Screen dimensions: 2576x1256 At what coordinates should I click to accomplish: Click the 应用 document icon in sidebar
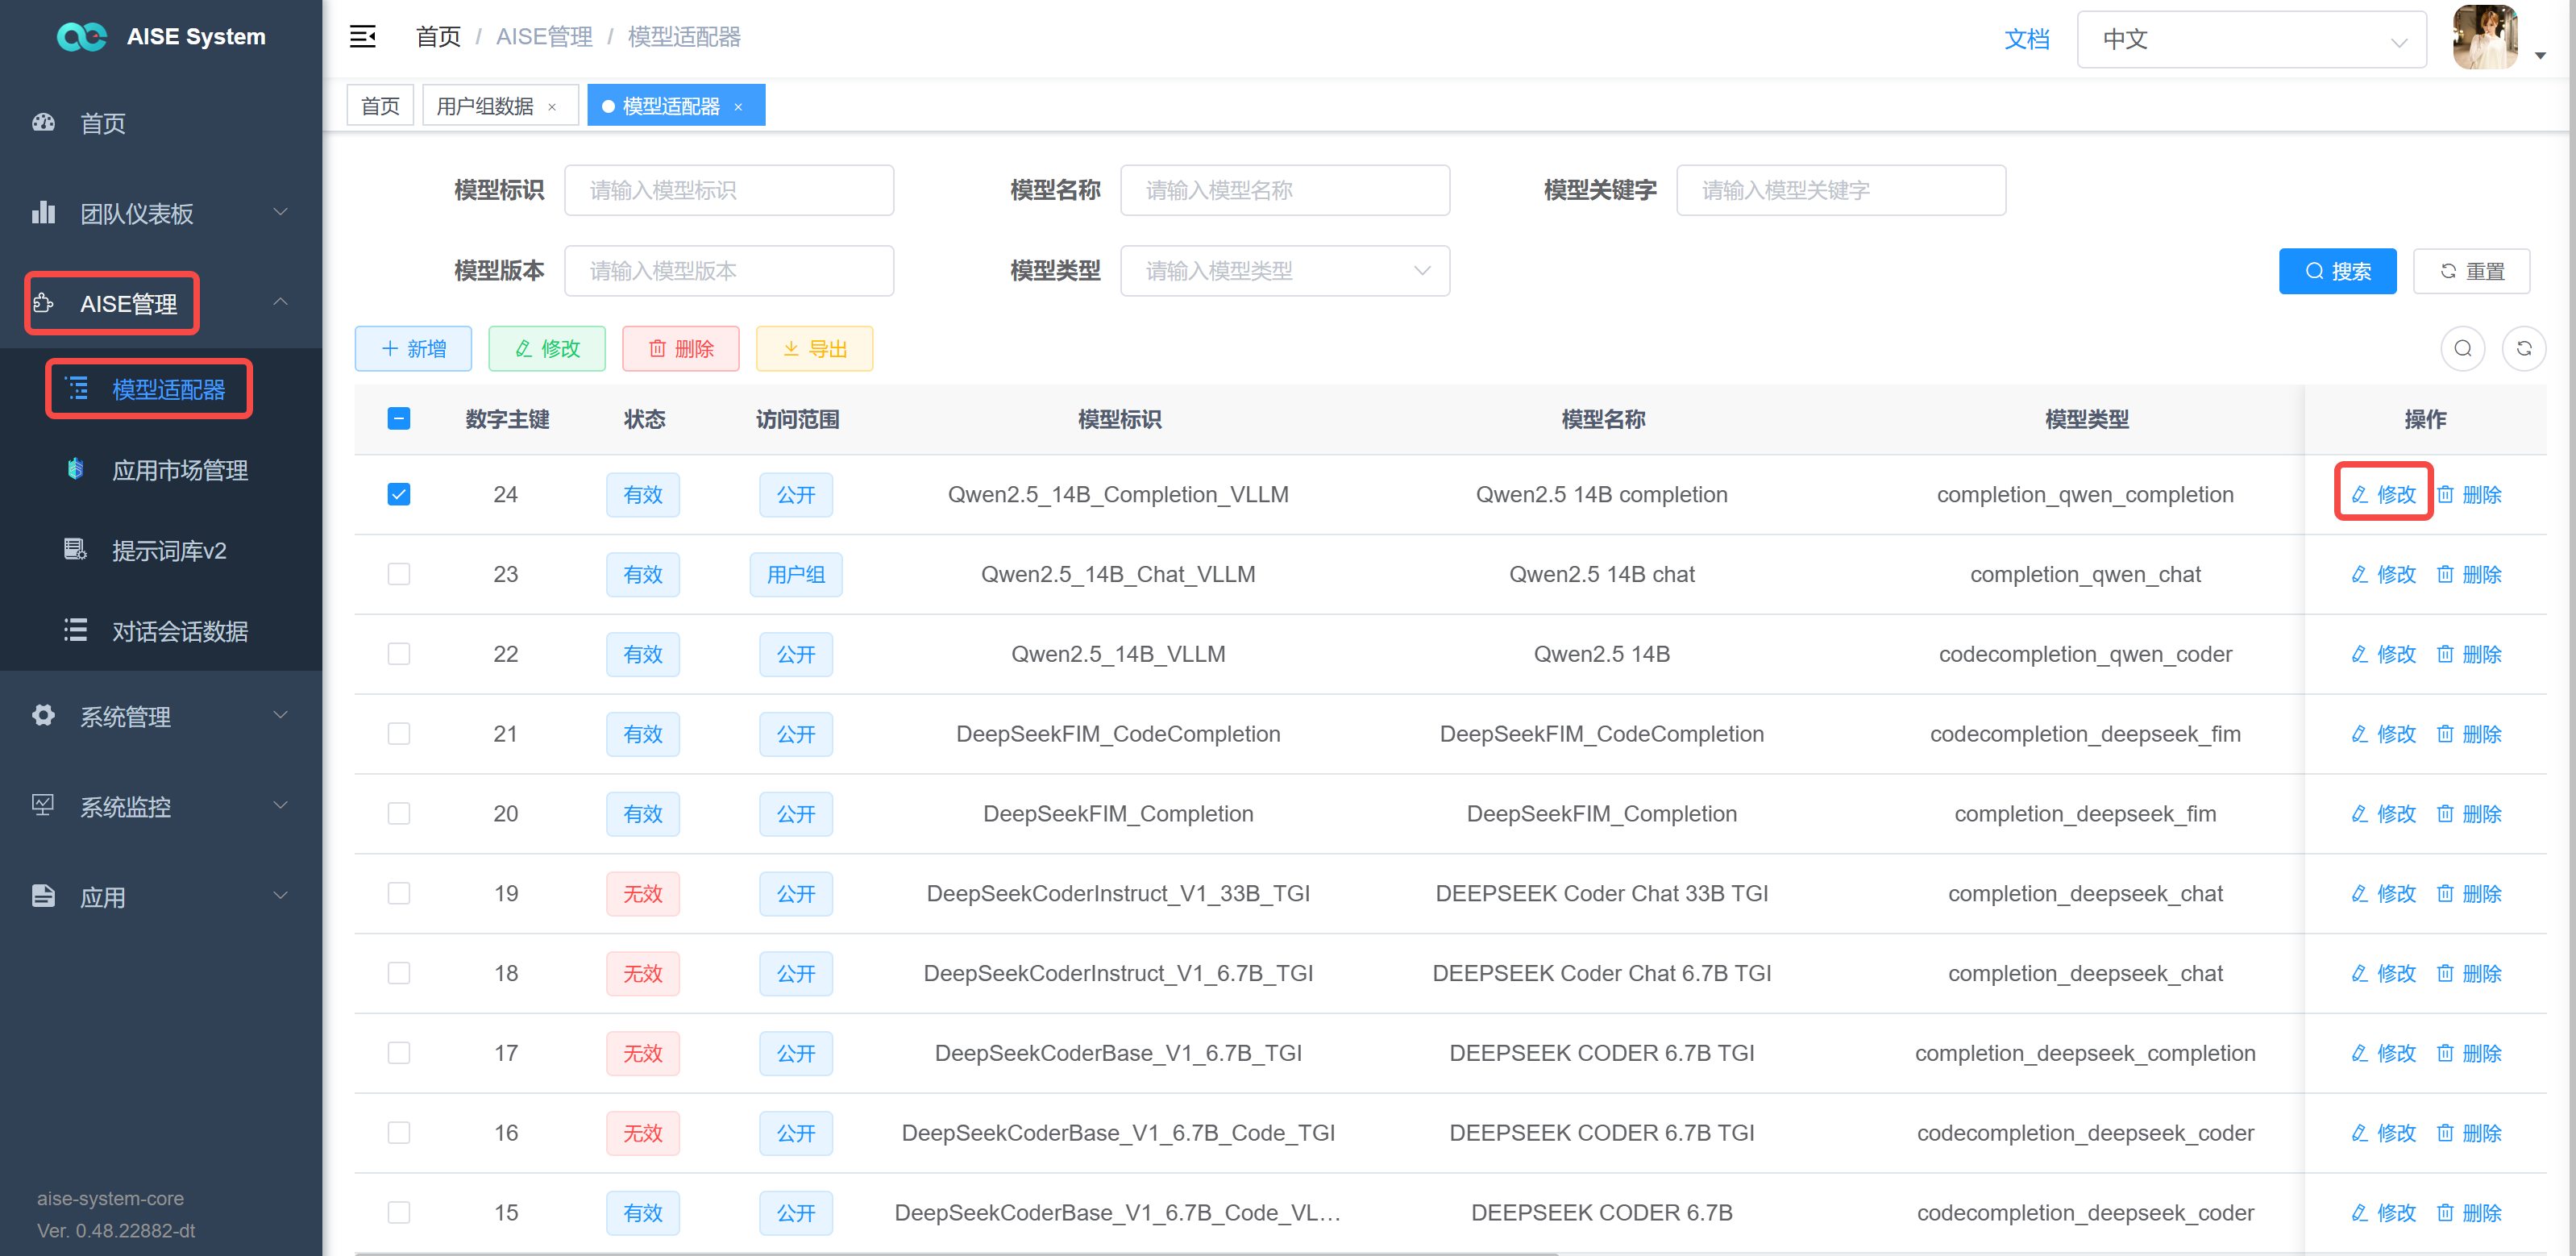pos(43,895)
